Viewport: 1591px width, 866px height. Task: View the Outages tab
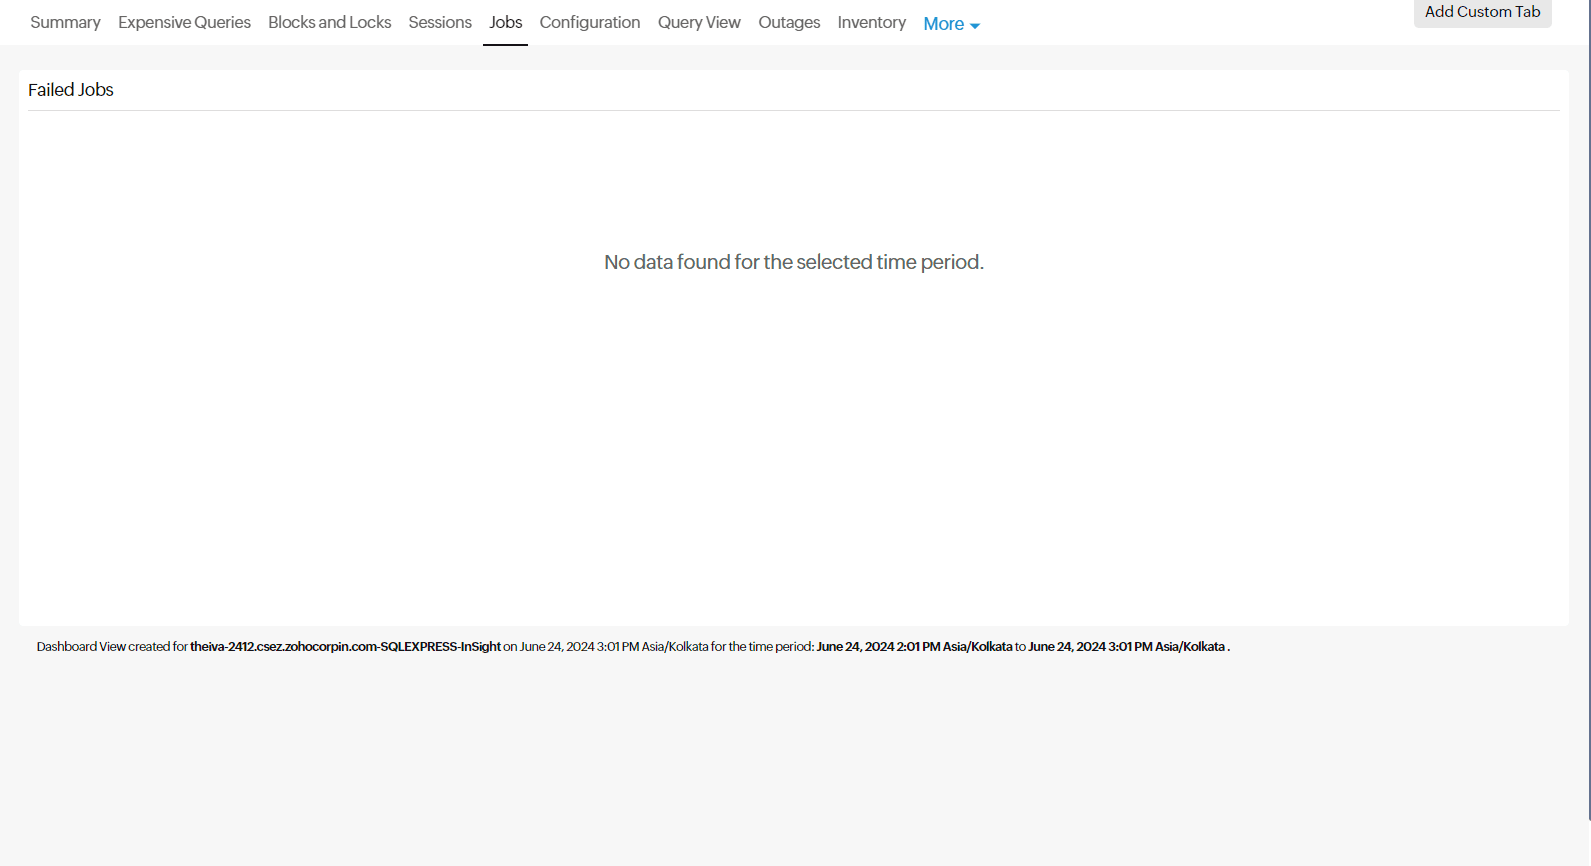click(788, 22)
